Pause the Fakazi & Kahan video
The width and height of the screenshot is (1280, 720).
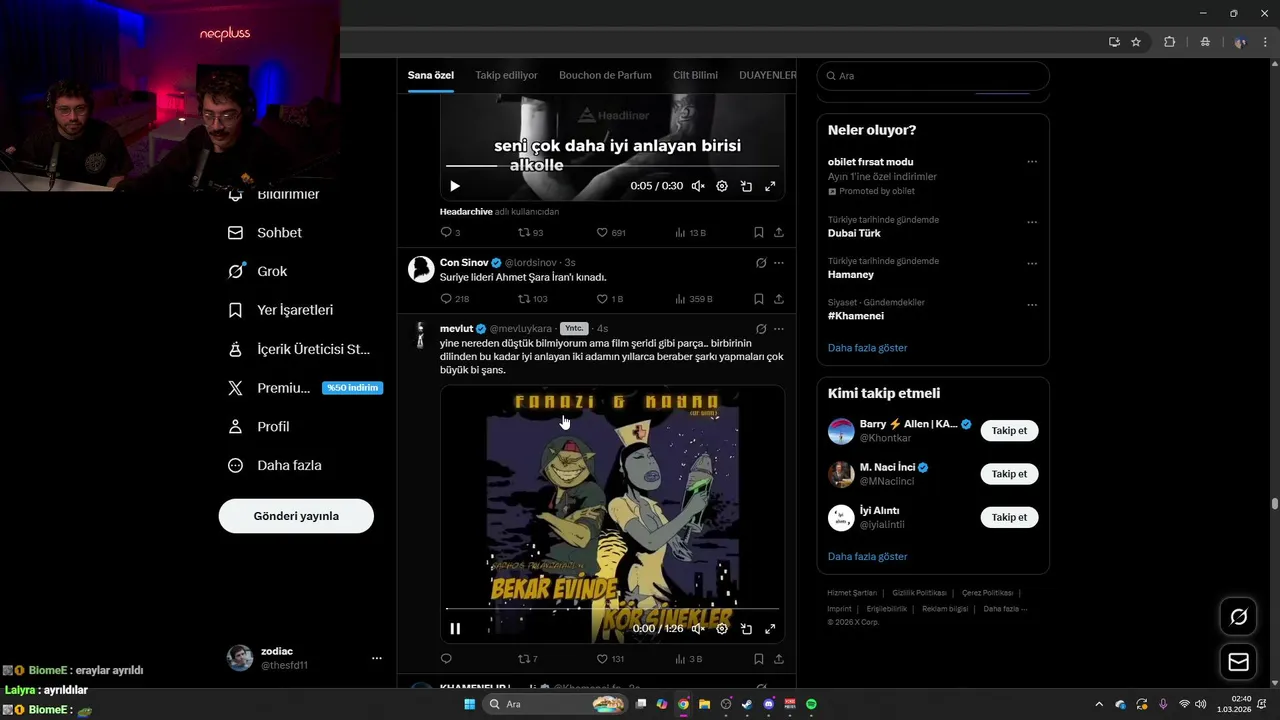455,629
